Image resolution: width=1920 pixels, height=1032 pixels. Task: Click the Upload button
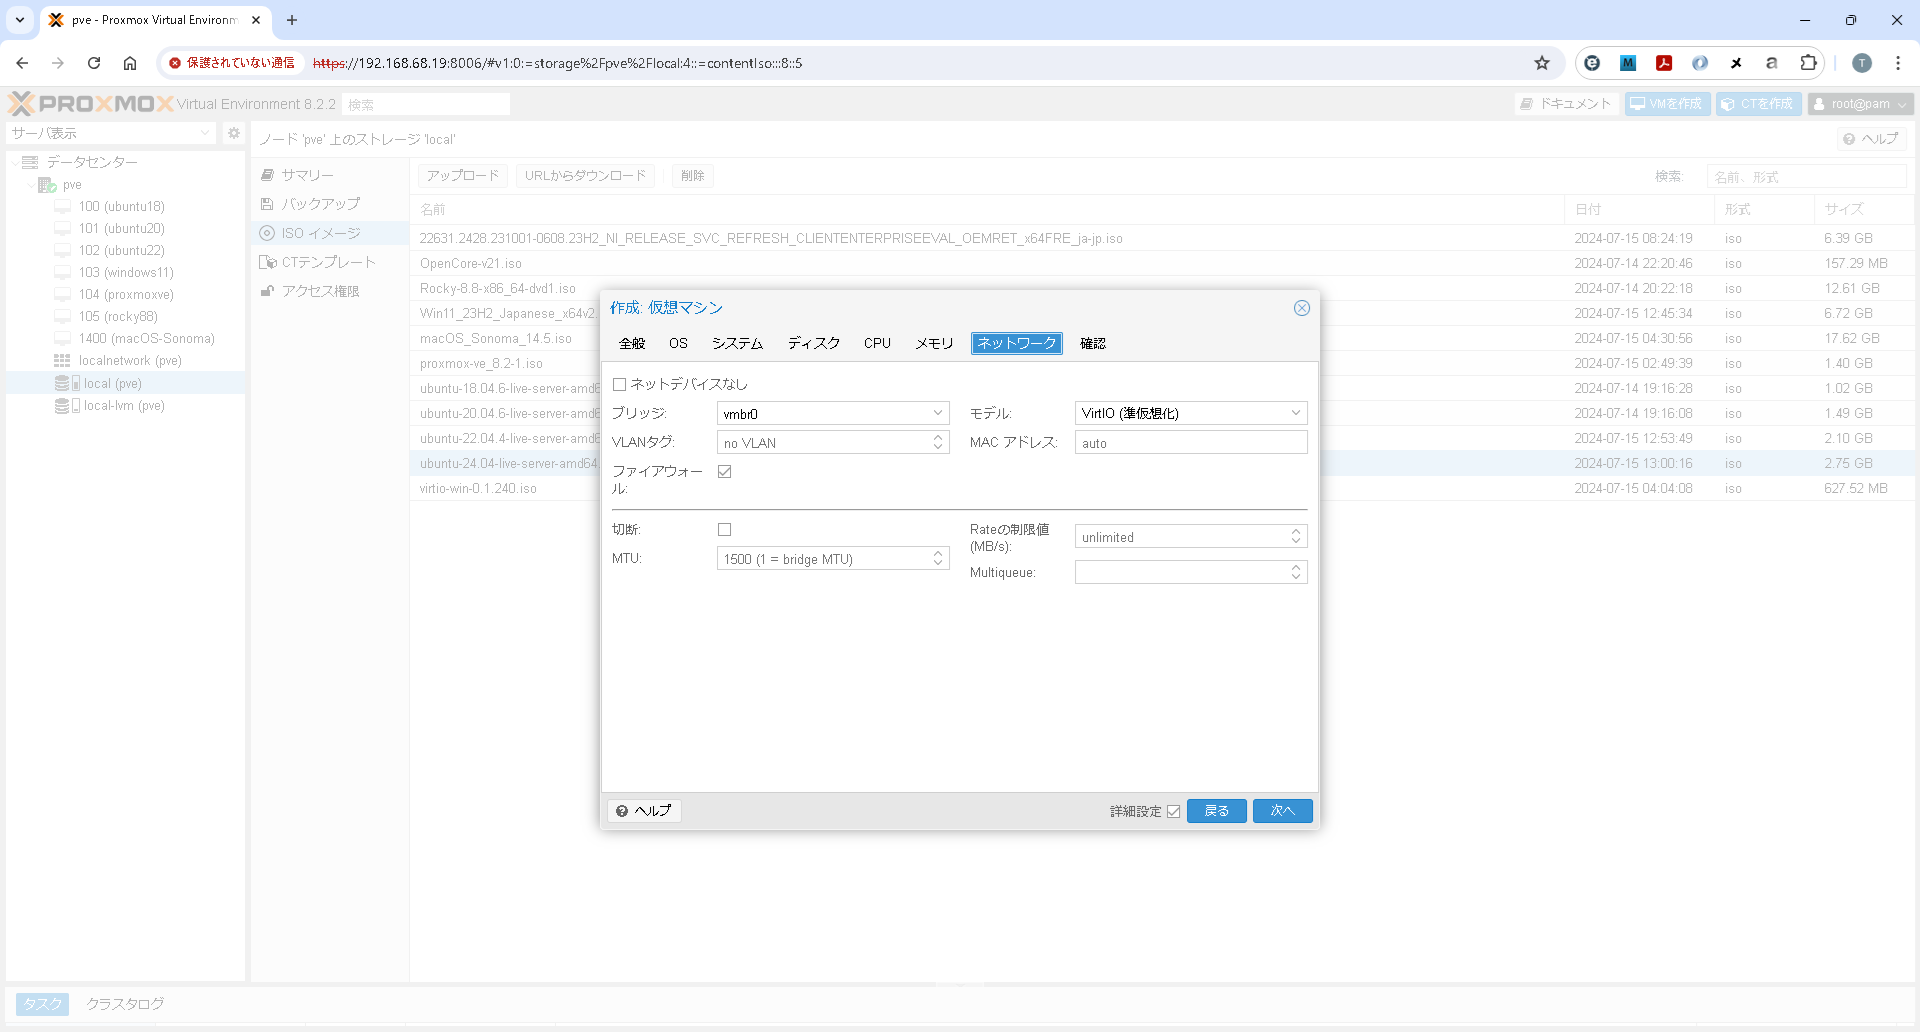point(463,176)
